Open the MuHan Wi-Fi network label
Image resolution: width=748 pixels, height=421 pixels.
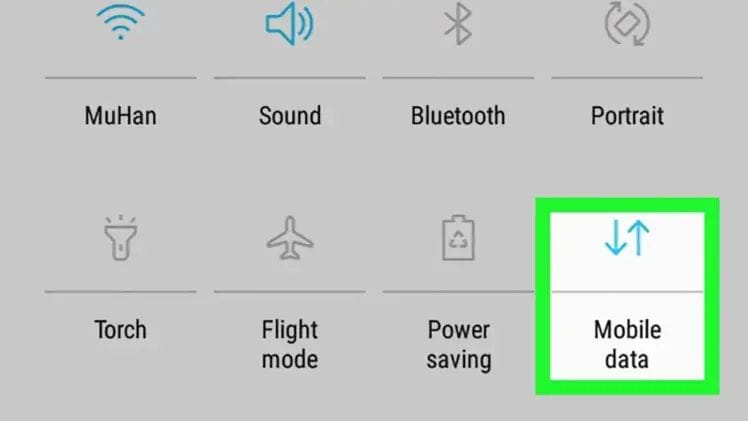pos(121,116)
